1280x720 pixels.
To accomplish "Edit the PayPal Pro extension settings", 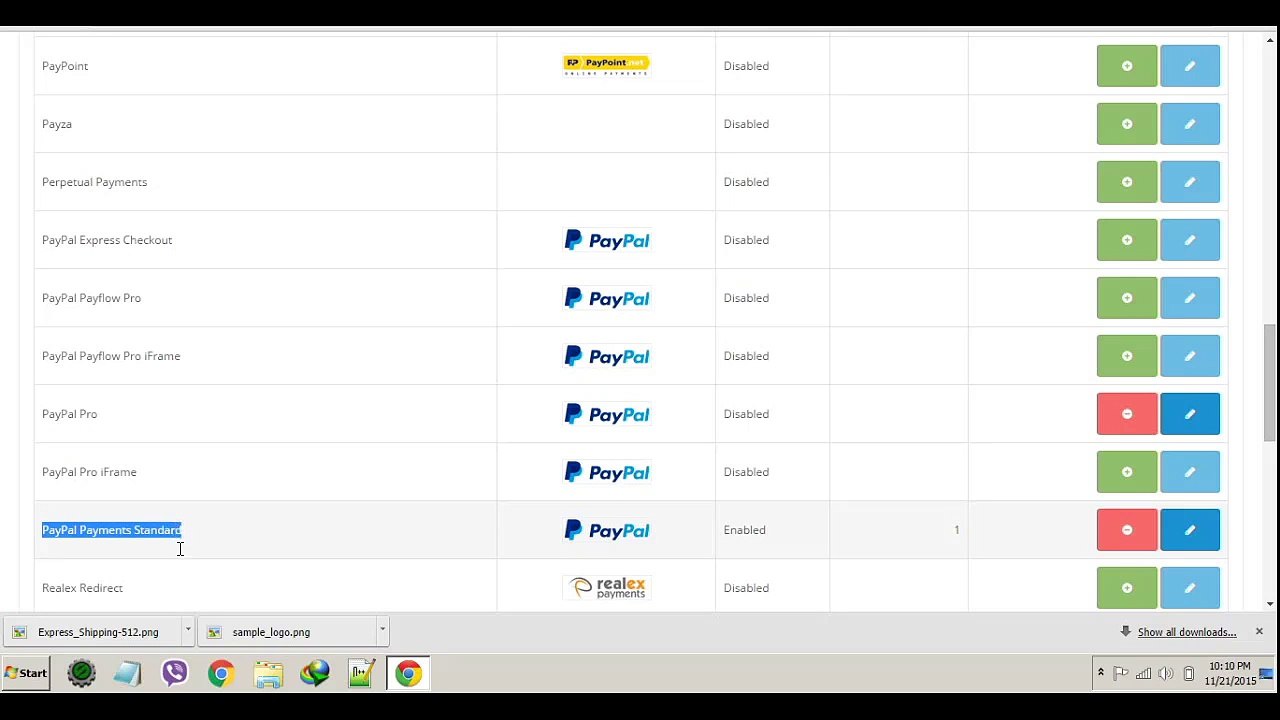I will (1189, 414).
